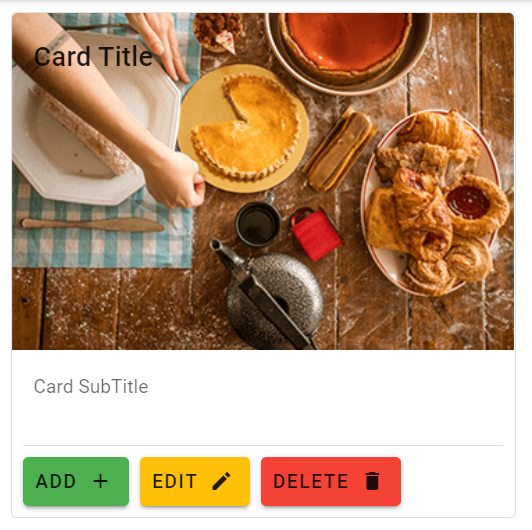The height and width of the screenshot is (530, 532).
Task: Click the yellow EDIT button label
Action: pyautogui.click(x=174, y=481)
